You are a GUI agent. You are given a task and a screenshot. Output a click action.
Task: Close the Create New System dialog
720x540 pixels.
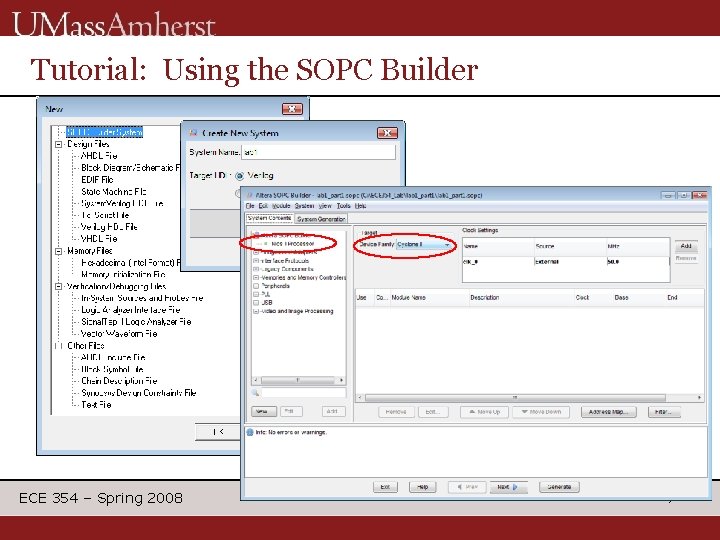tap(387, 133)
